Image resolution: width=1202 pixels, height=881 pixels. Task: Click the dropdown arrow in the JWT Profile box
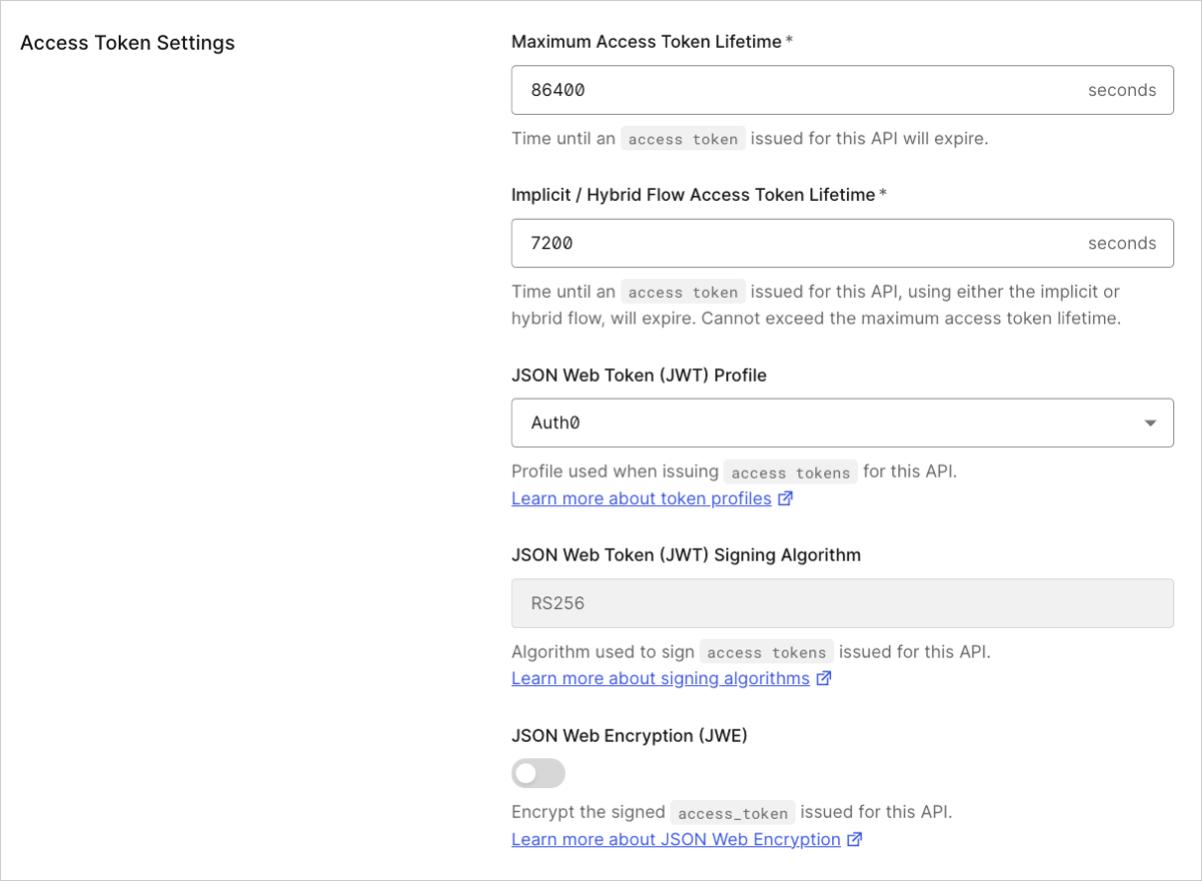[x=1149, y=423]
